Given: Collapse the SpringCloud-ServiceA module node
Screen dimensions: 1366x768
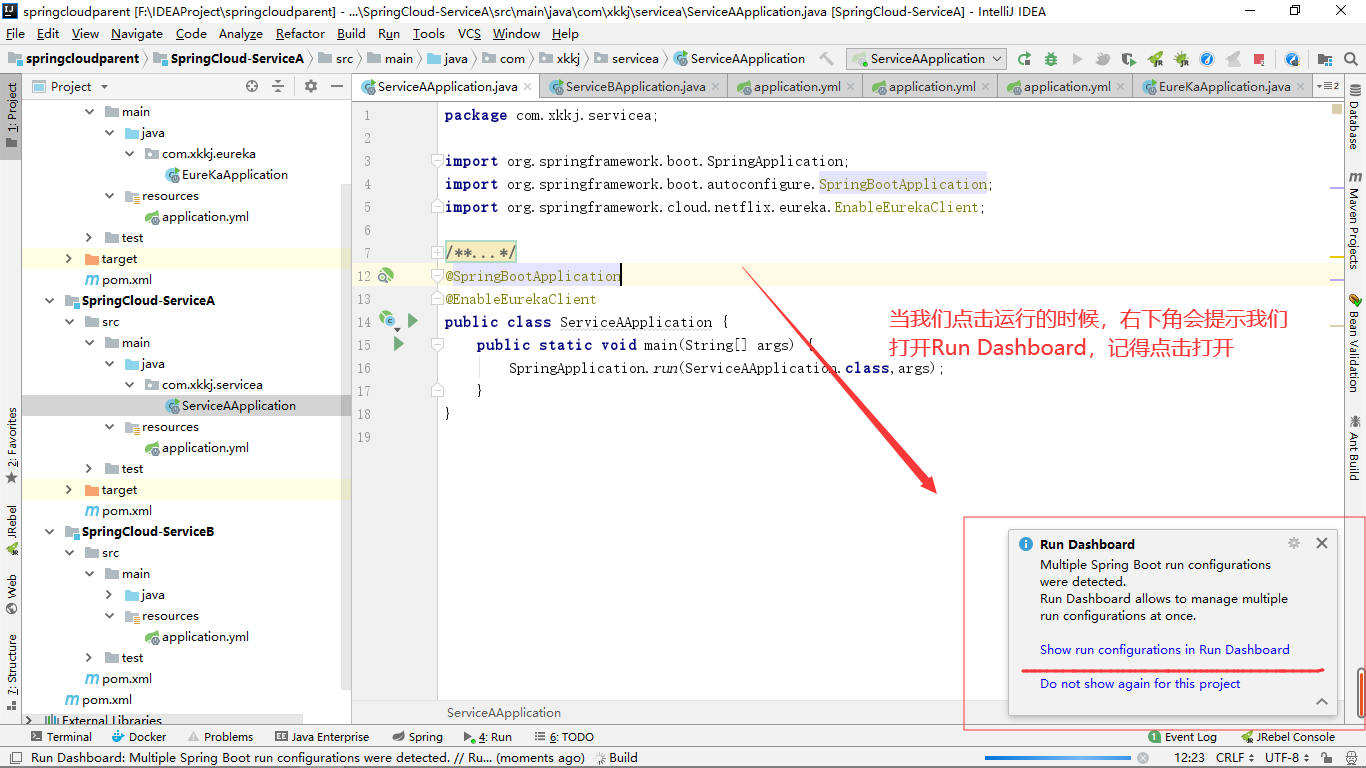Looking at the screenshot, I should click(x=49, y=300).
